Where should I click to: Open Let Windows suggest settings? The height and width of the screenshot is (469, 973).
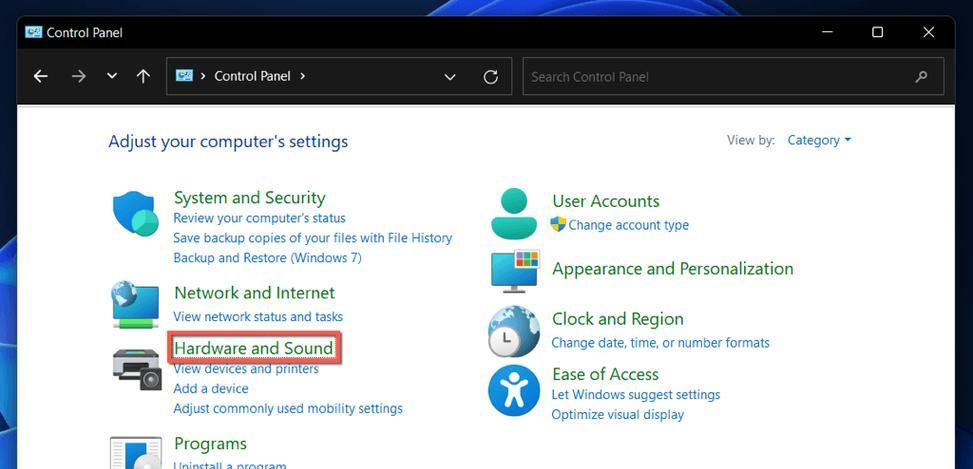(636, 395)
